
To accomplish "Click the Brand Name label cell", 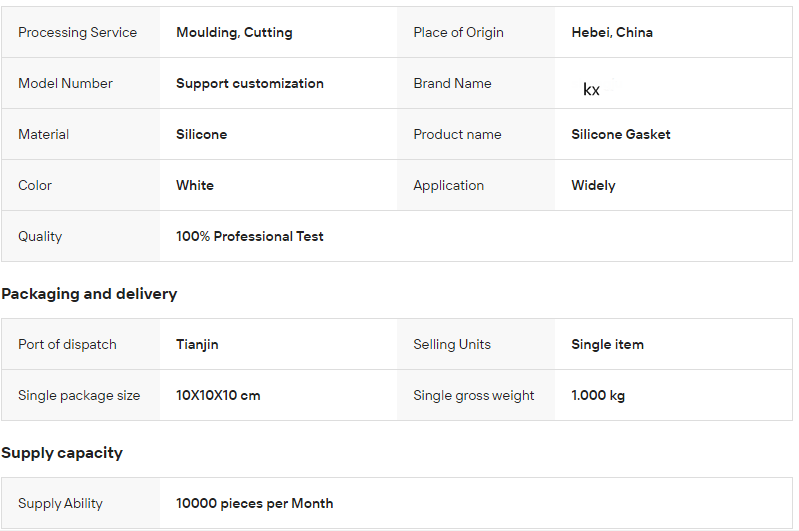I will (x=452, y=83).
